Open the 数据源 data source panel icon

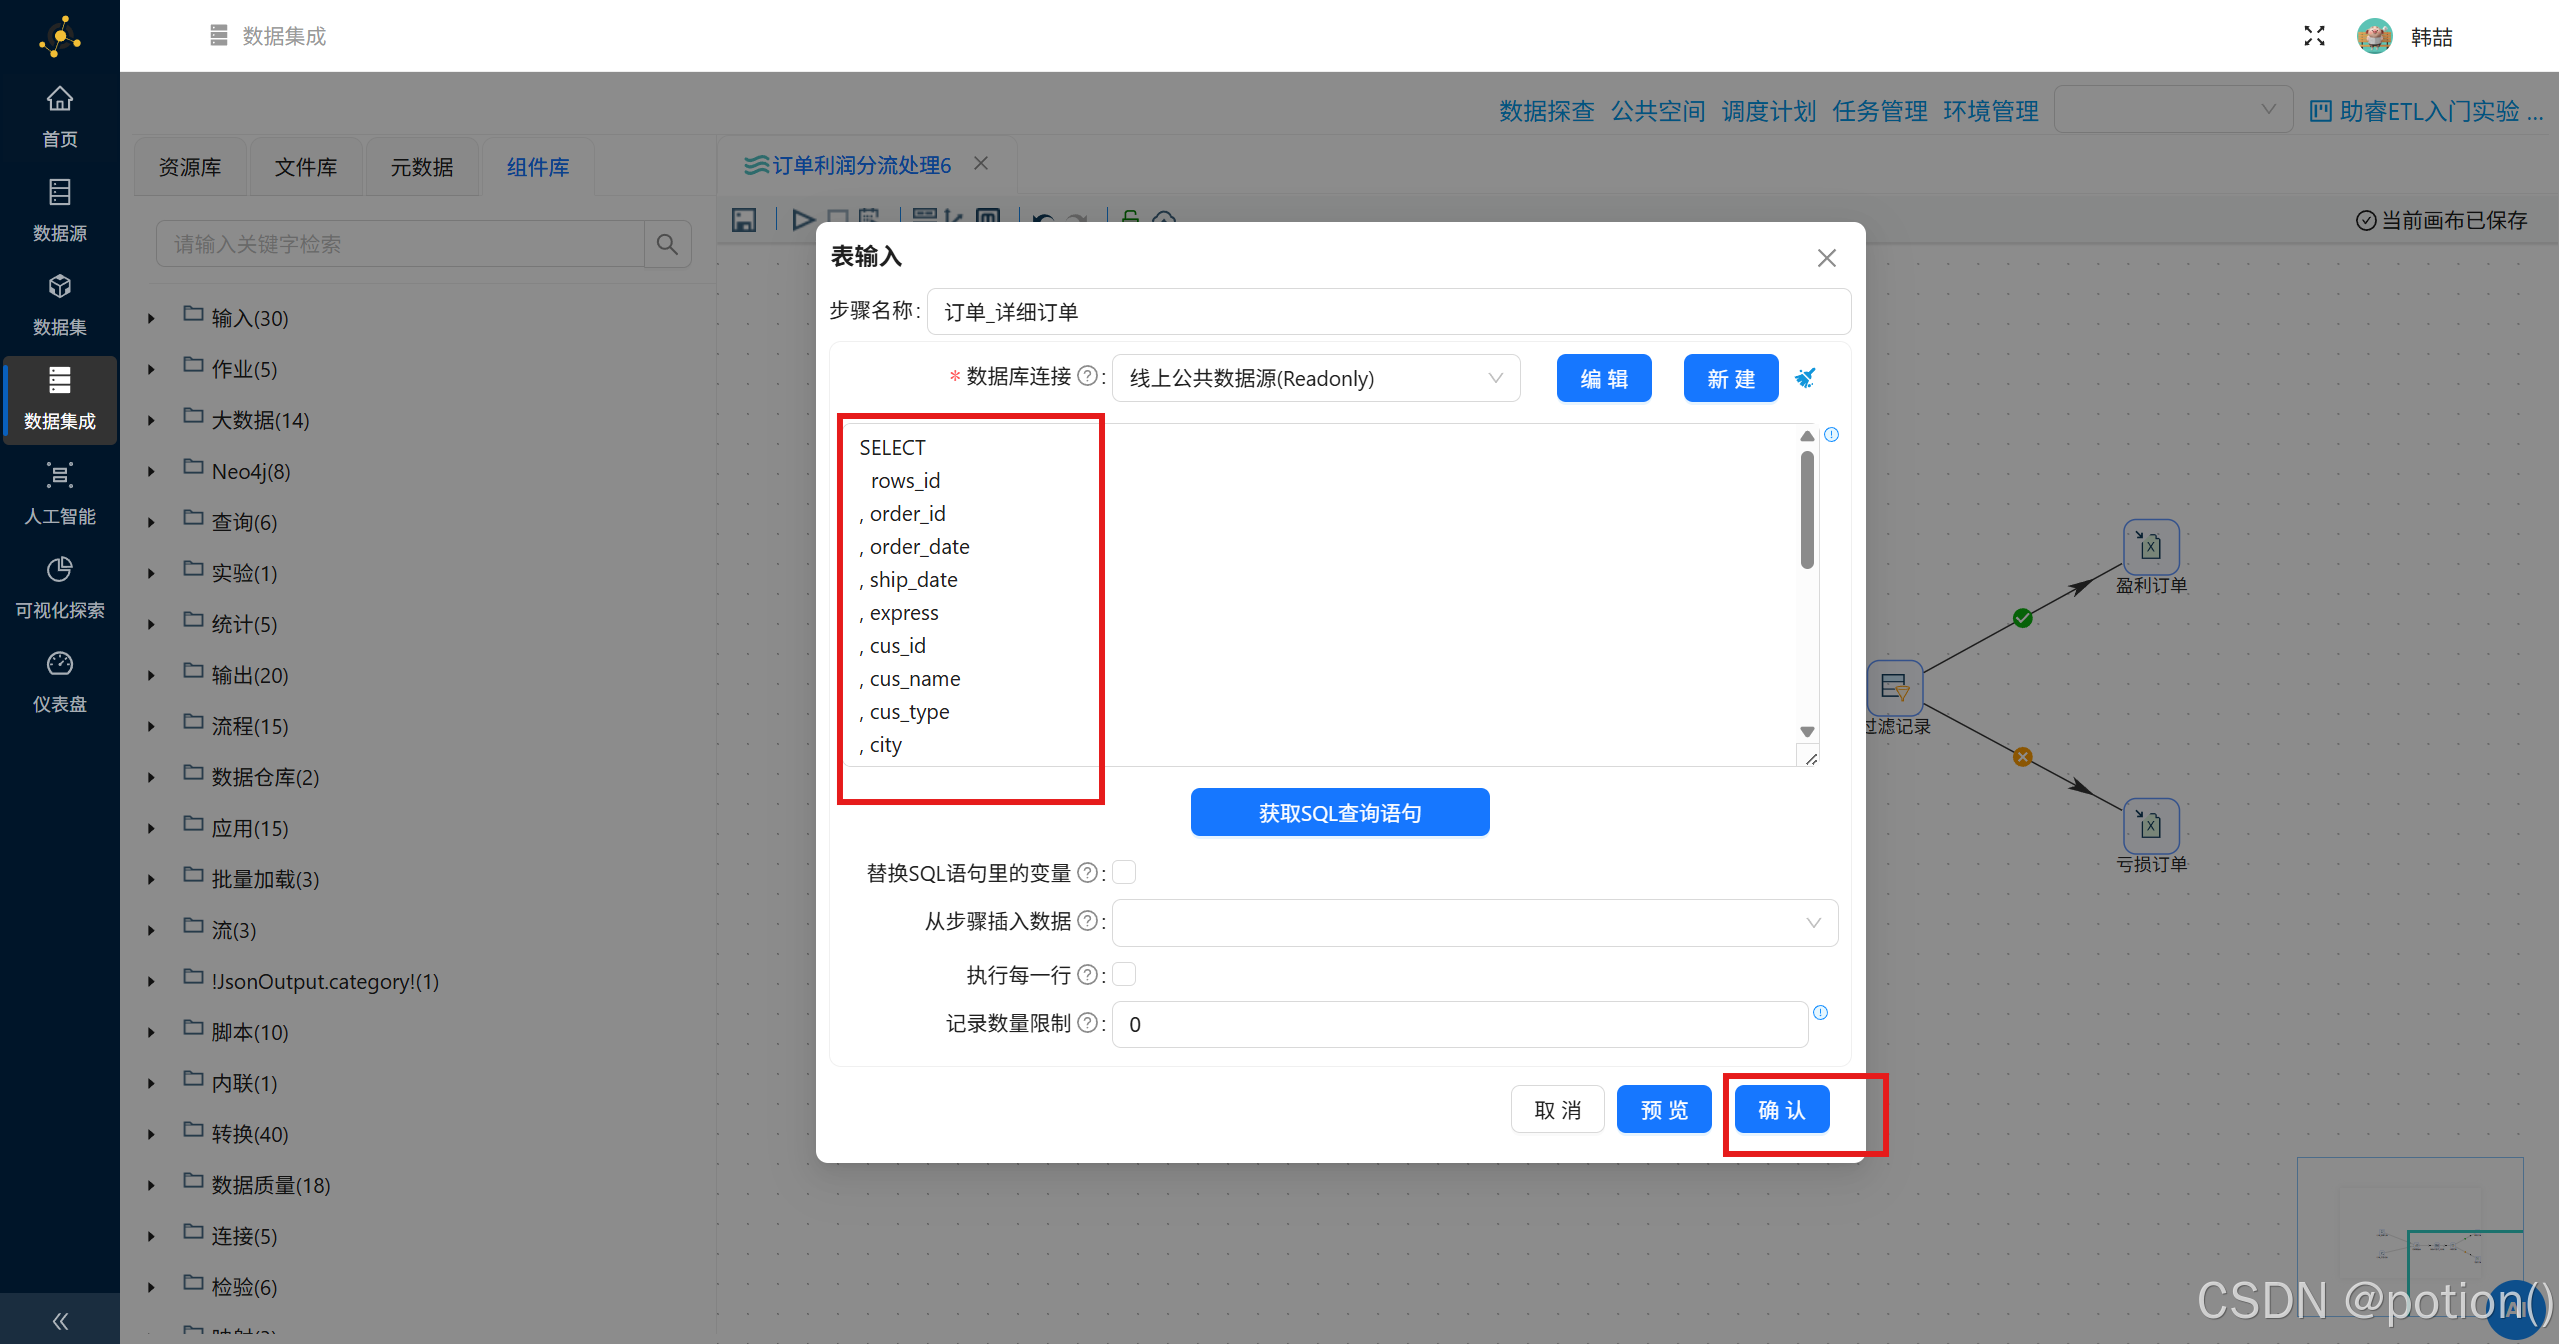[59, 207]
